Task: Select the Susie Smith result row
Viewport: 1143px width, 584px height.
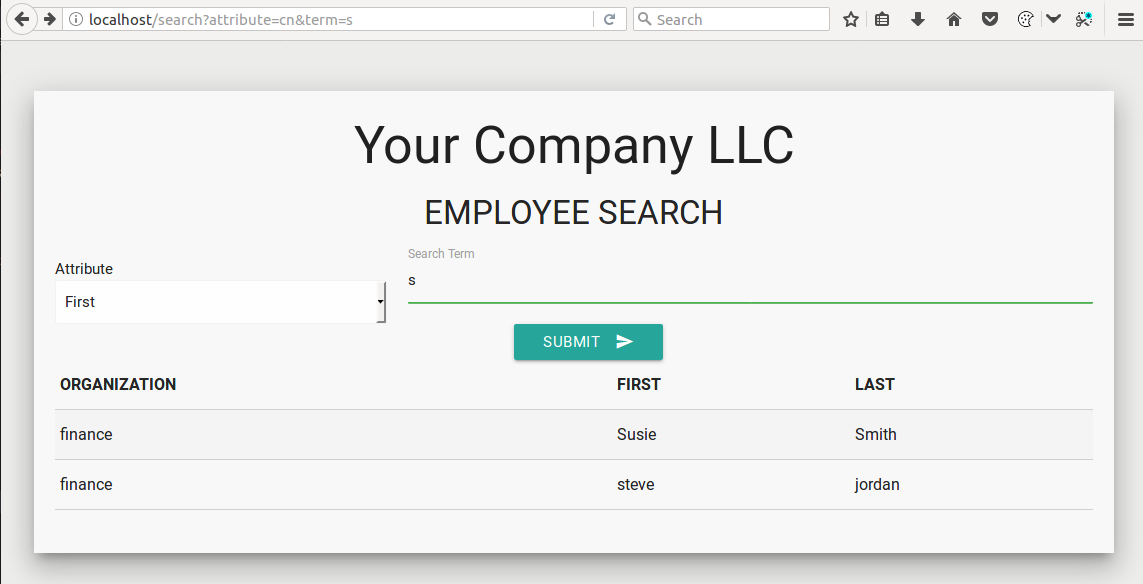Action: [x=574, y=435]
